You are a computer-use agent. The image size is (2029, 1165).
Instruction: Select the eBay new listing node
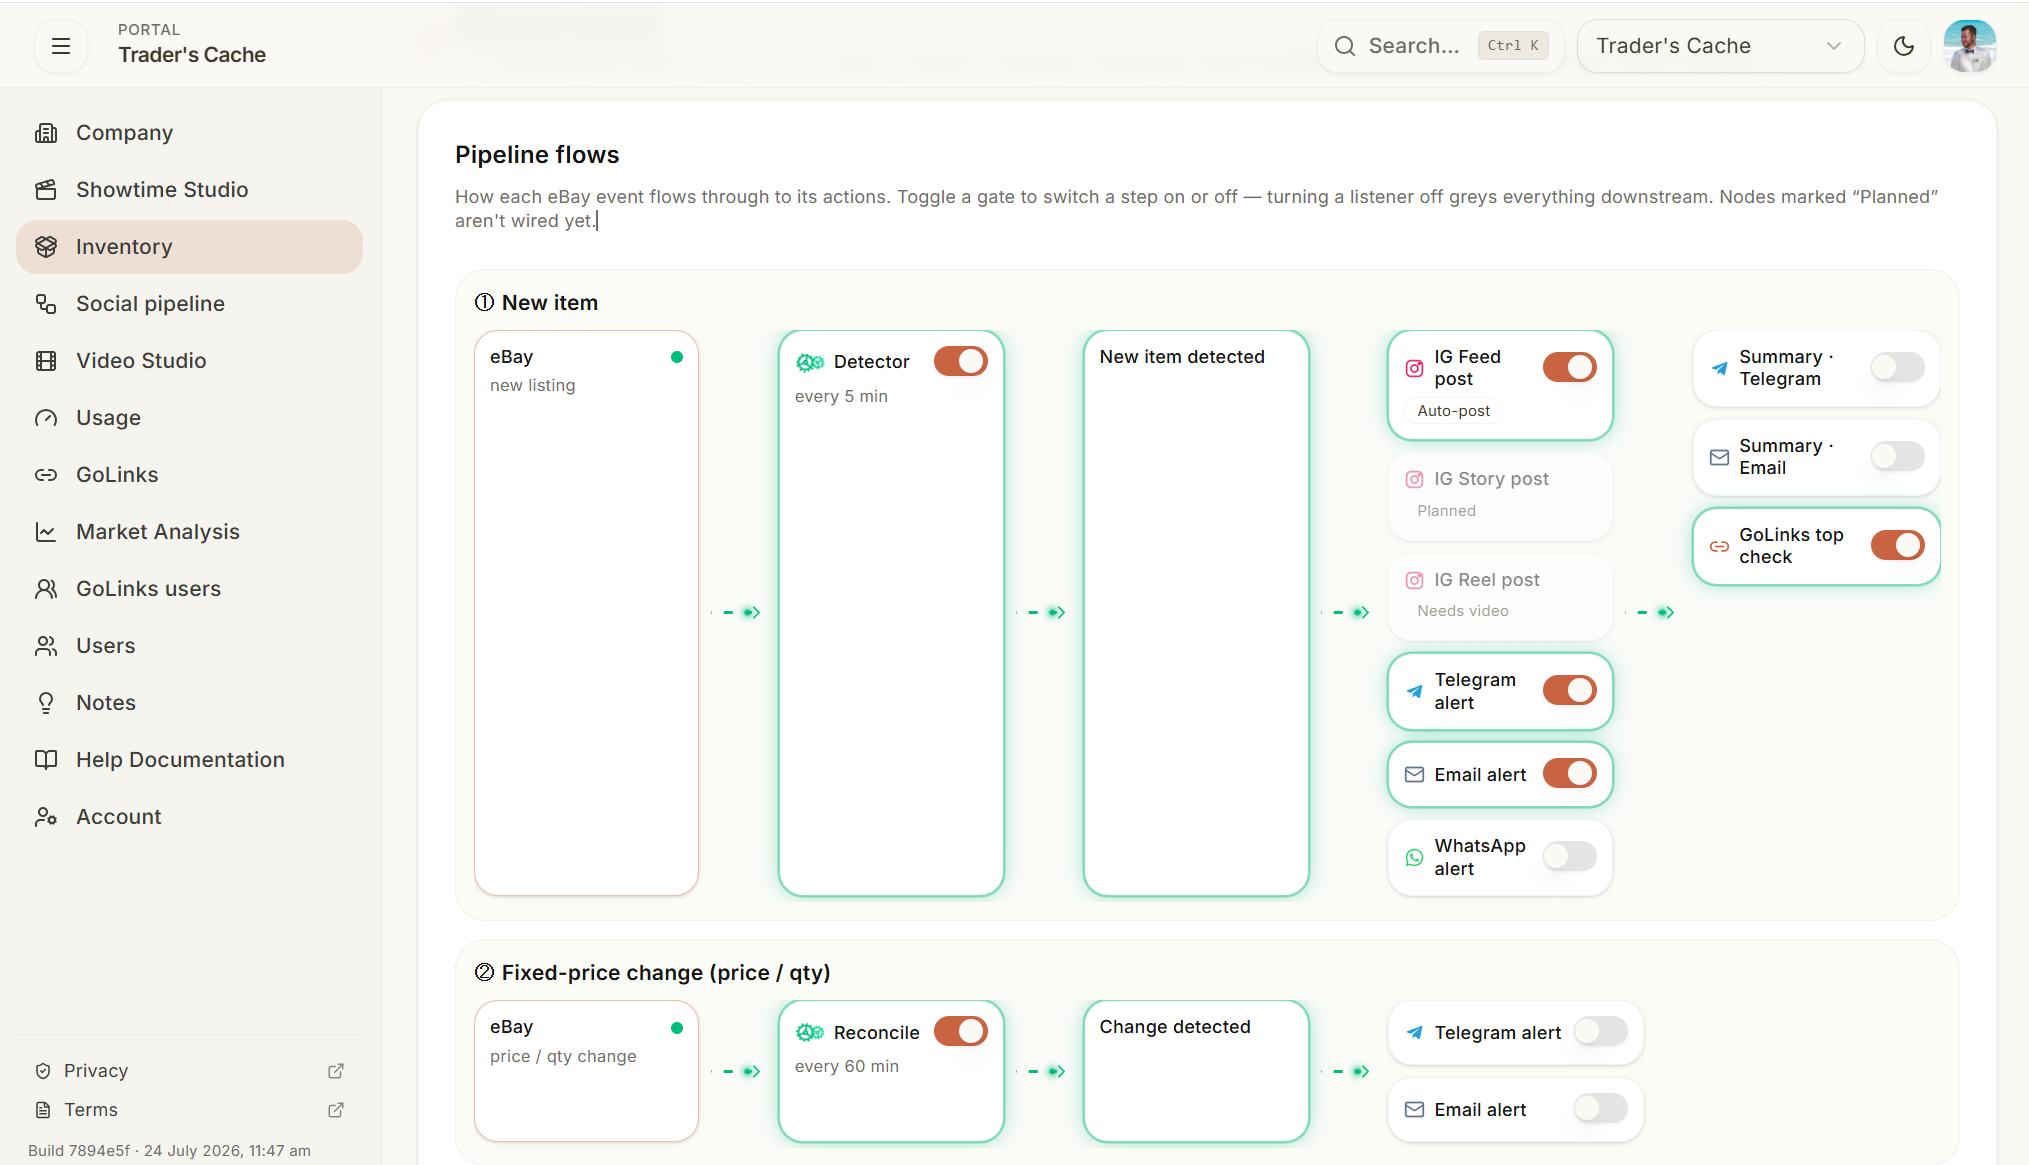pyautogui.click(x=586, y=613)
